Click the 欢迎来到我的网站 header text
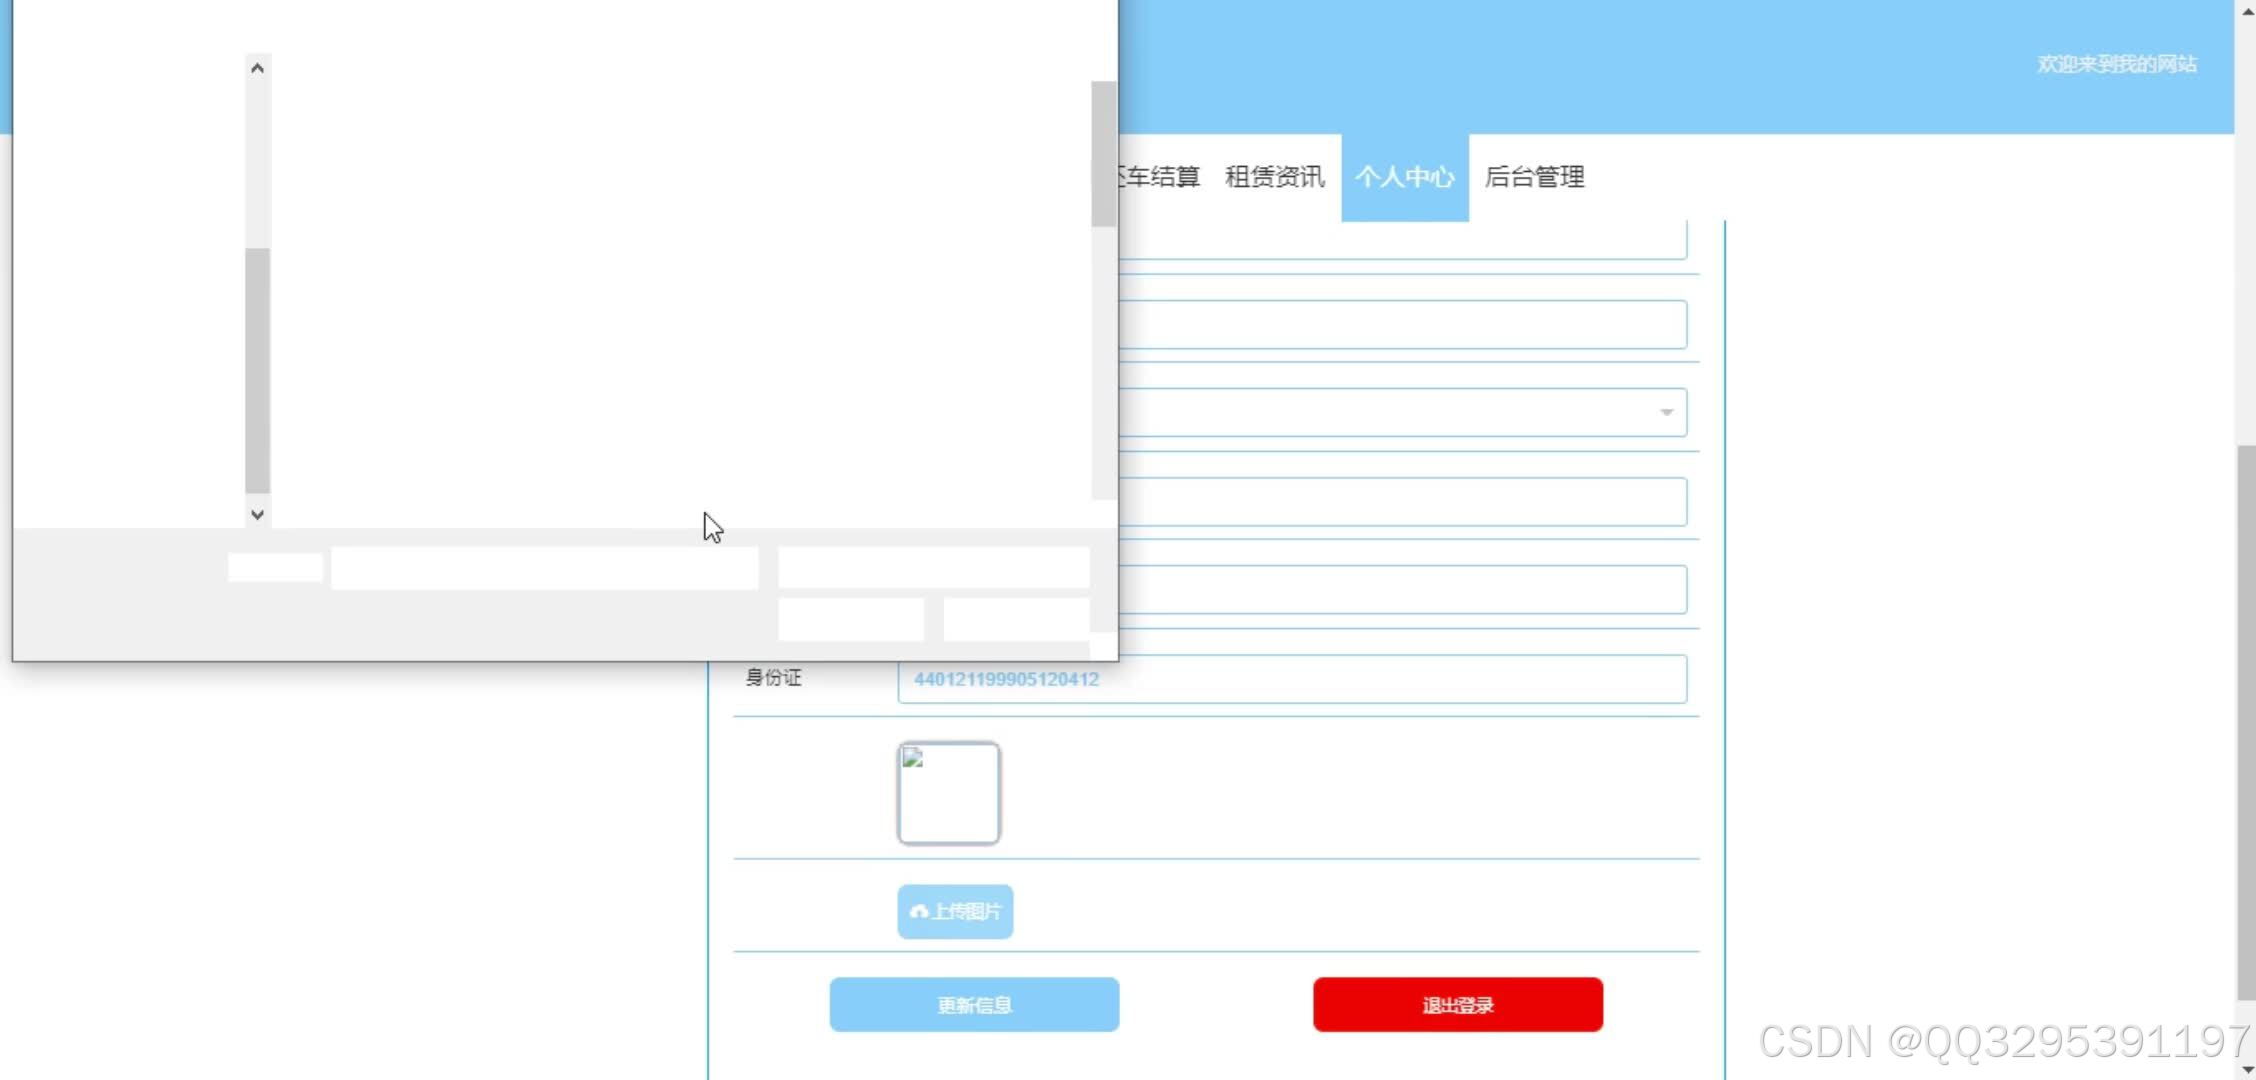The height and width of the screenshot is (1080, 2256). [2116, 64]
